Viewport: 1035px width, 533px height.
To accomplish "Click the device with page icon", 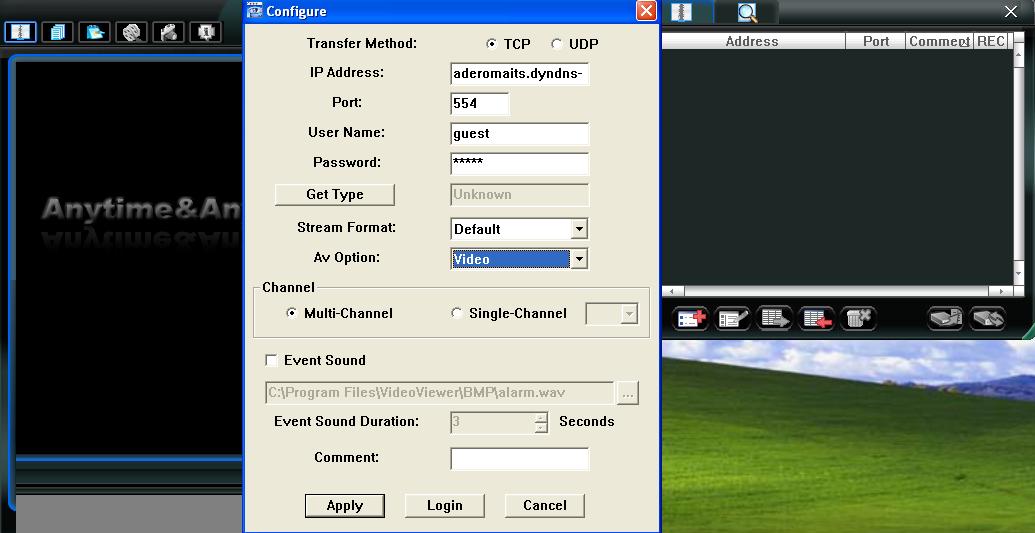I will 945,318.
